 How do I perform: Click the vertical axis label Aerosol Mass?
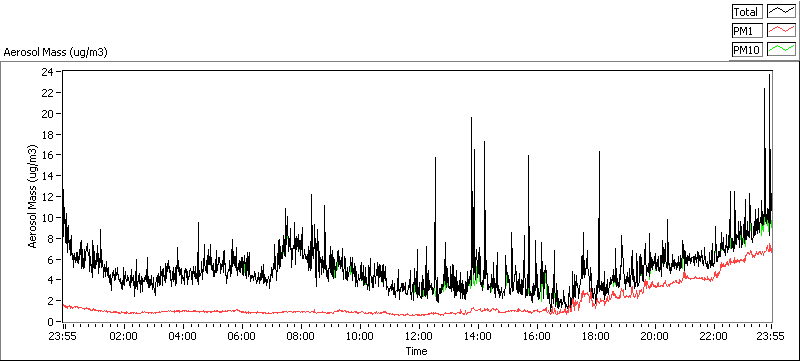pyautogui.click(x=33, y=196)
